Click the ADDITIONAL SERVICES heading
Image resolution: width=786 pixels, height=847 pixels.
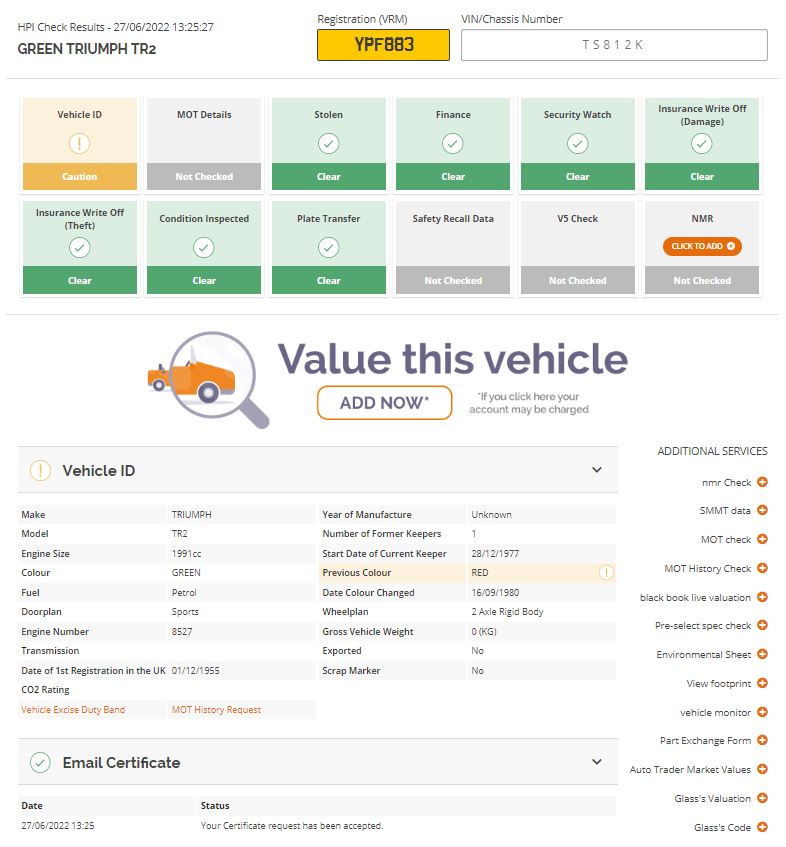pyautogui.click(x=712, y=451)
